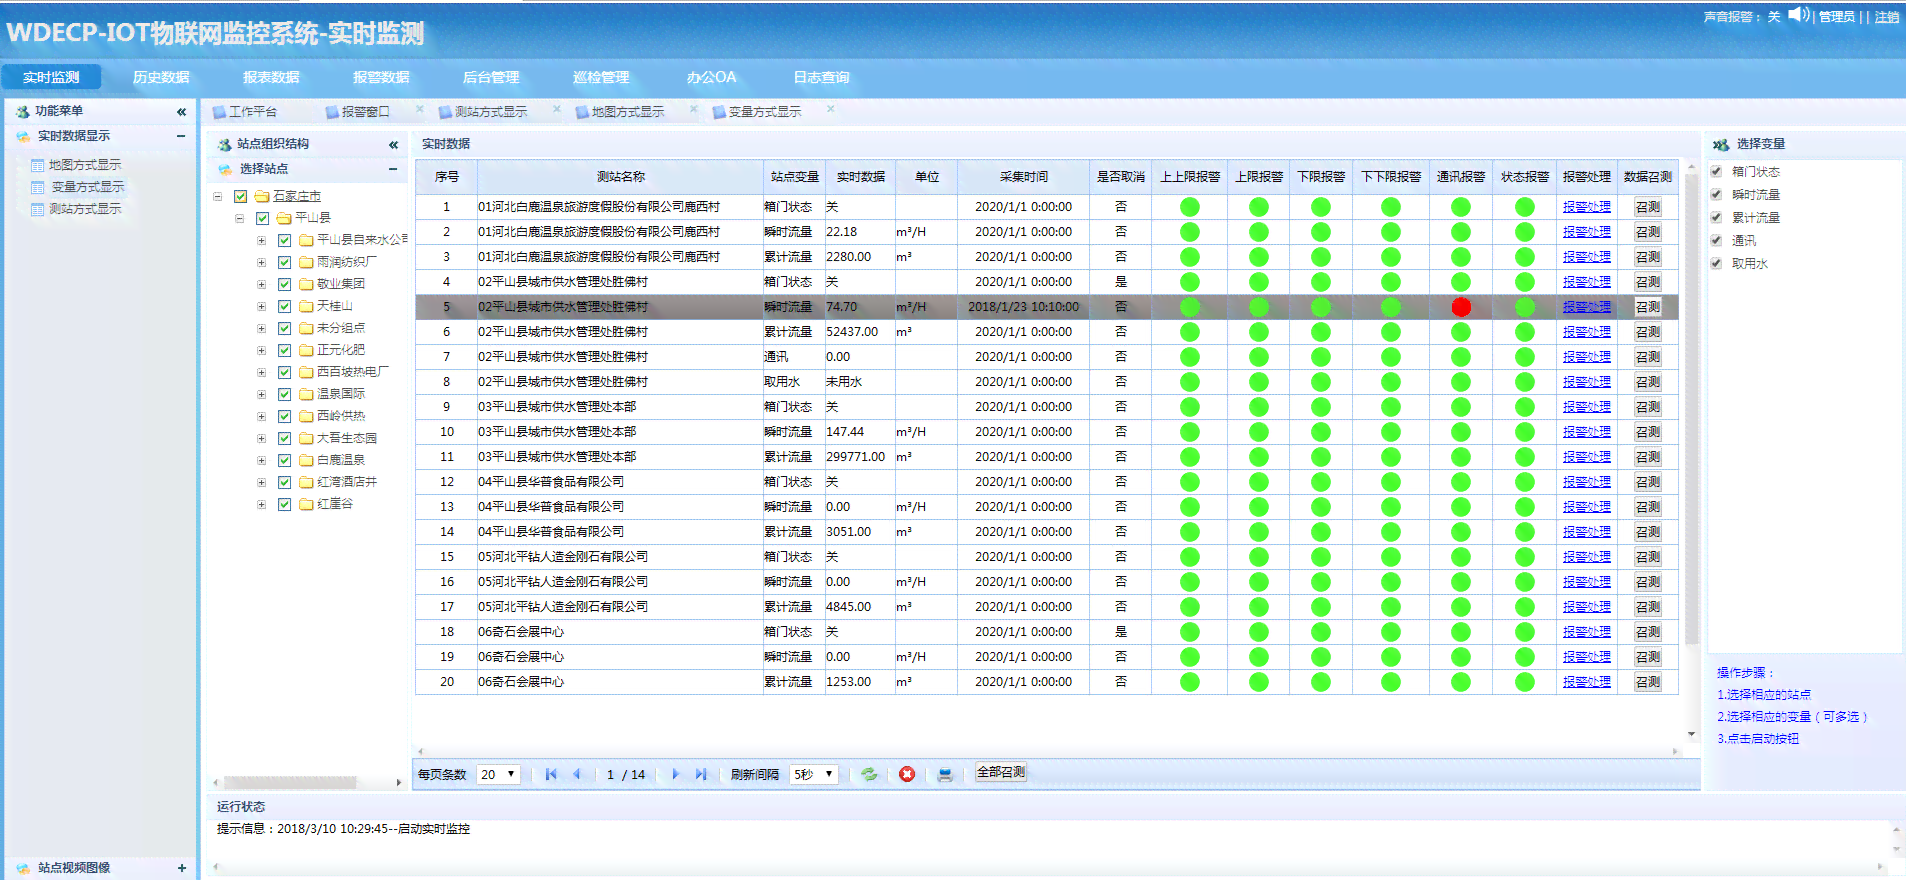The width and height of the screenshot is (1906, 880).
Task: Collapse the 站点组织结构 panel with double-chevron
Action: coord(393,145)
